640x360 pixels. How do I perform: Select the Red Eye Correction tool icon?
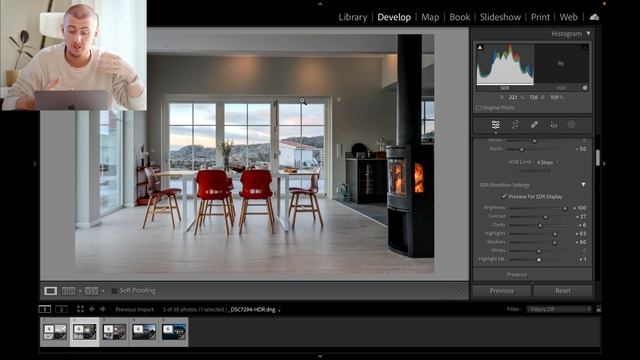[553, 125]
